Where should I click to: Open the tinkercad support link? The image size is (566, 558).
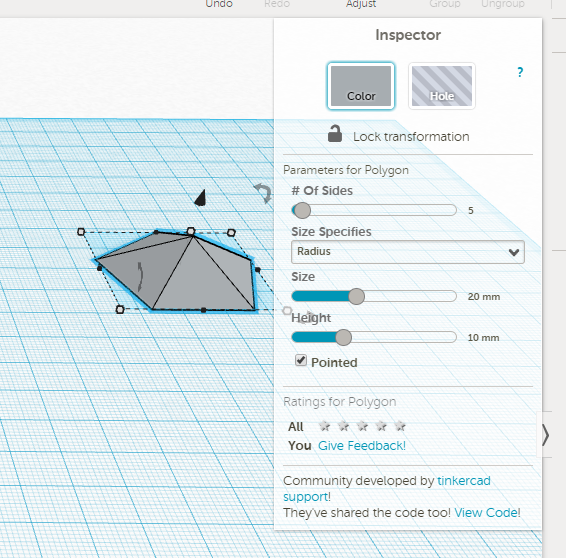click(464, 481)
